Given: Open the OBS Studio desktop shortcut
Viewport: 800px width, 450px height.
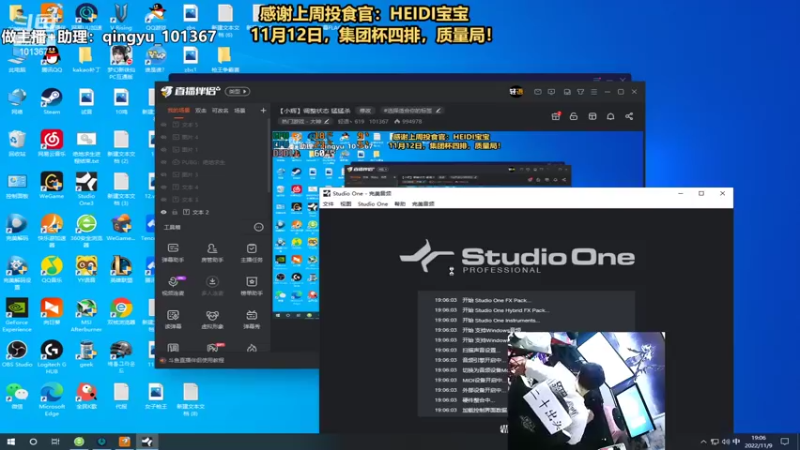Looking at the screenshot, I should 17,354.
